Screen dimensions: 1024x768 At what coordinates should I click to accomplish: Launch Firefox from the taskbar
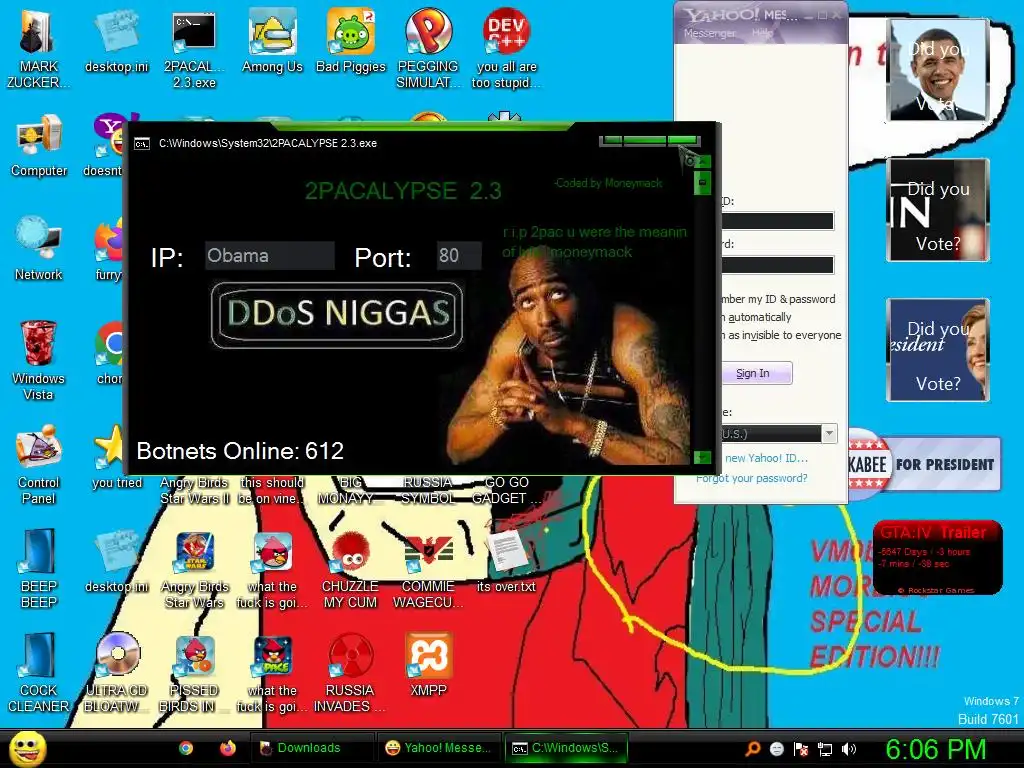[x=227, y=748]
